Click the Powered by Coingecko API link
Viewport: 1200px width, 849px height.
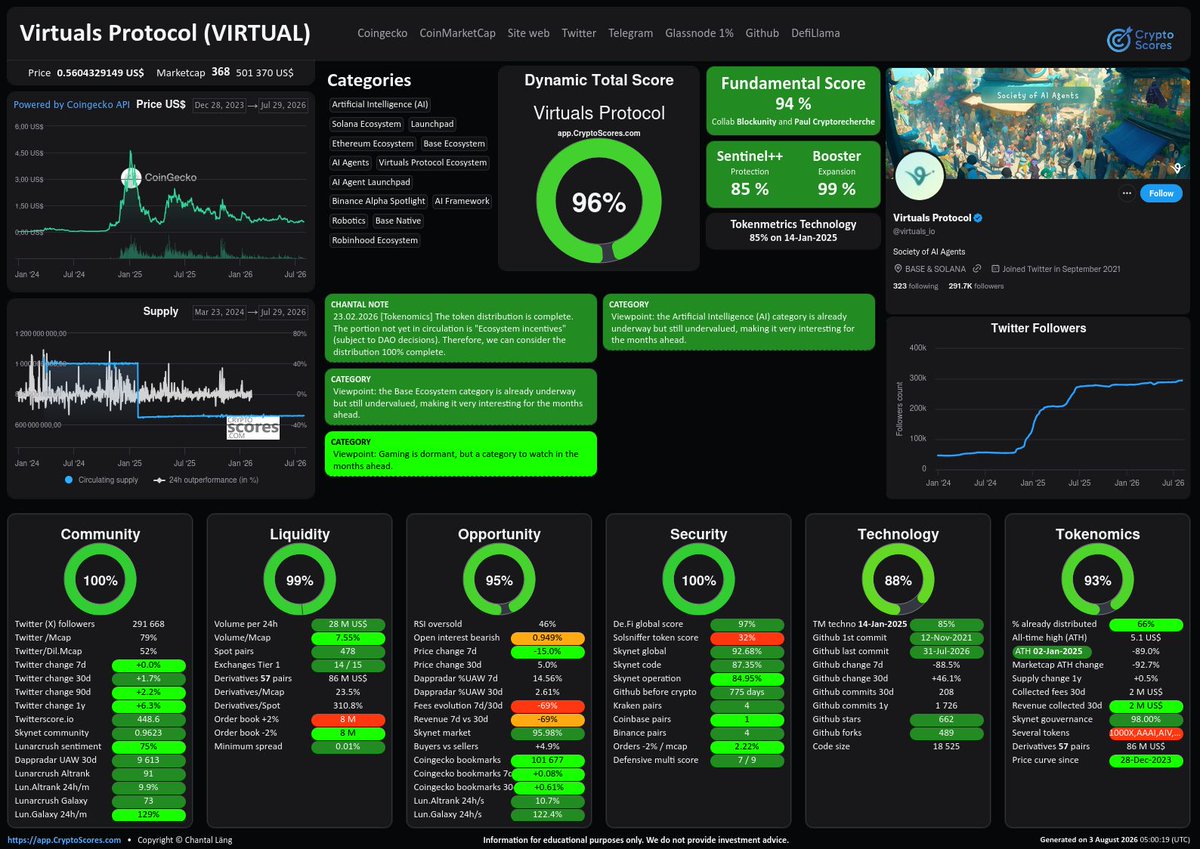coord(72,104)
